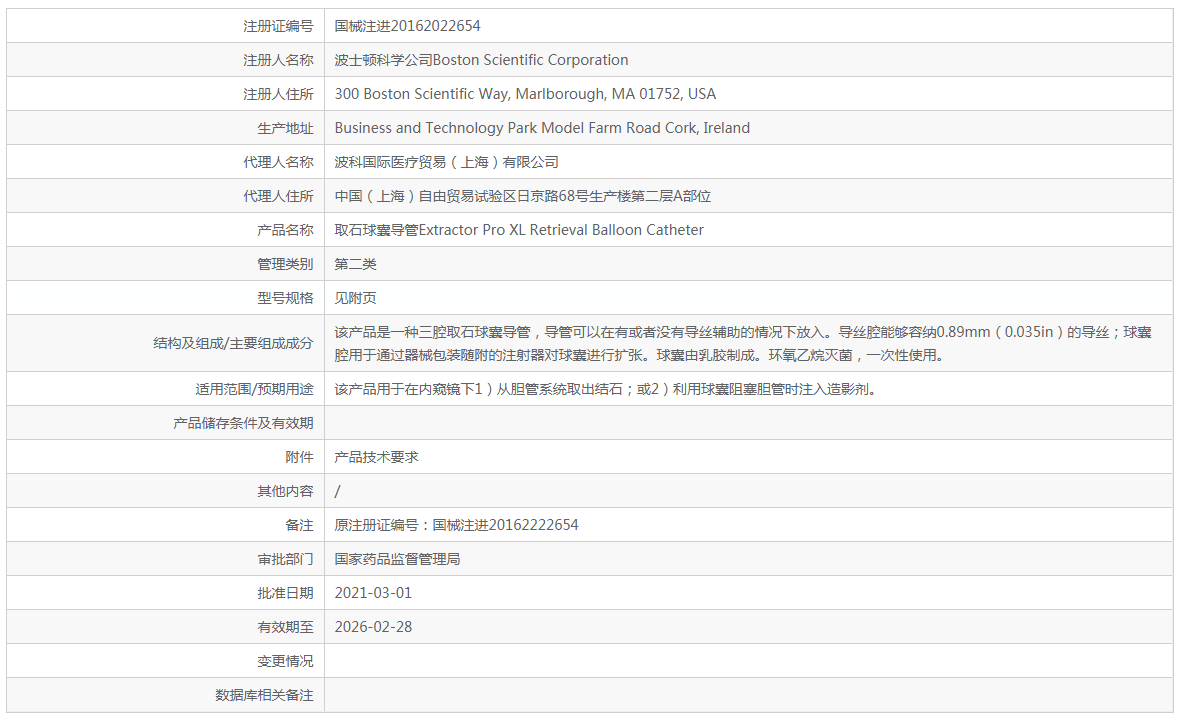Image resolution: width=1178 pixels, height=721 pixels.
Task: Click the 注册人名称 label
Action: pos(278,60)
